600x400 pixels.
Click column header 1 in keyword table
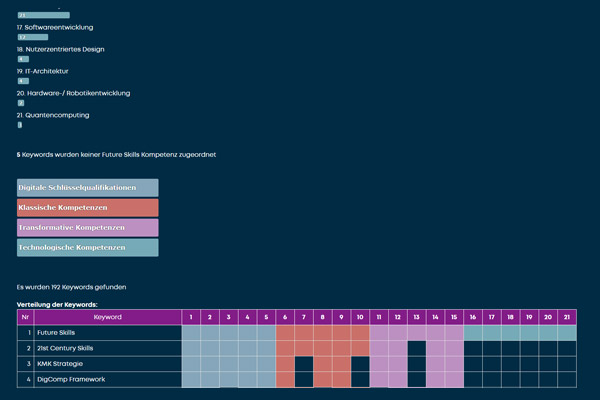(190, 317)
